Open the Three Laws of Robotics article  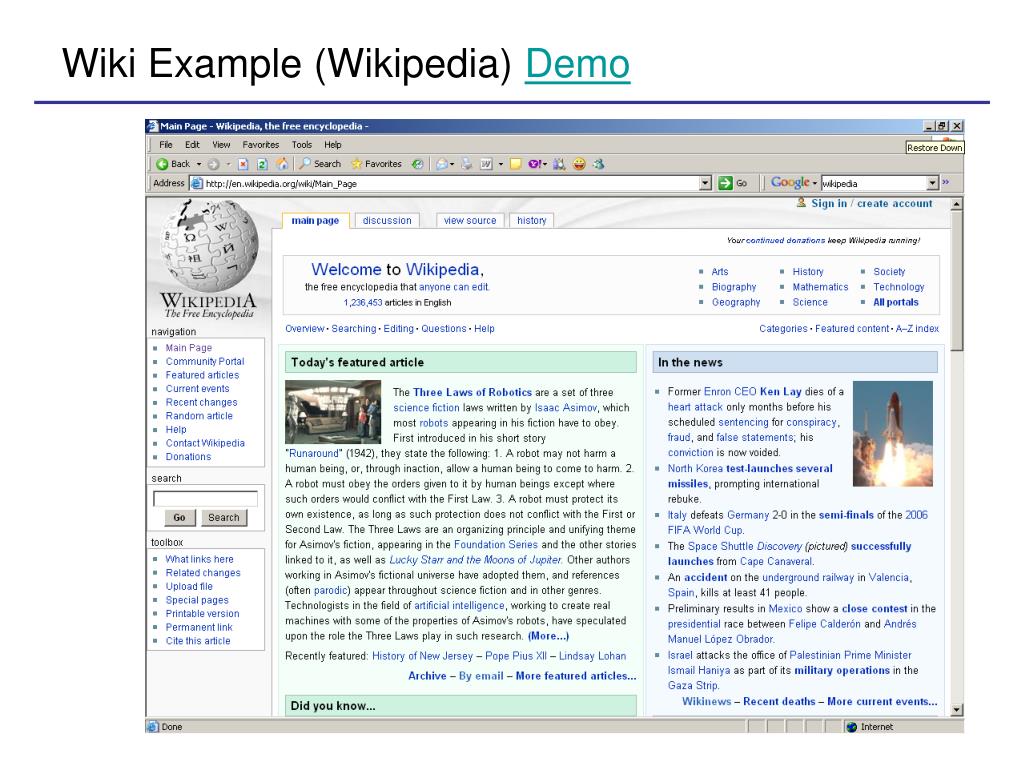(472, 392)
